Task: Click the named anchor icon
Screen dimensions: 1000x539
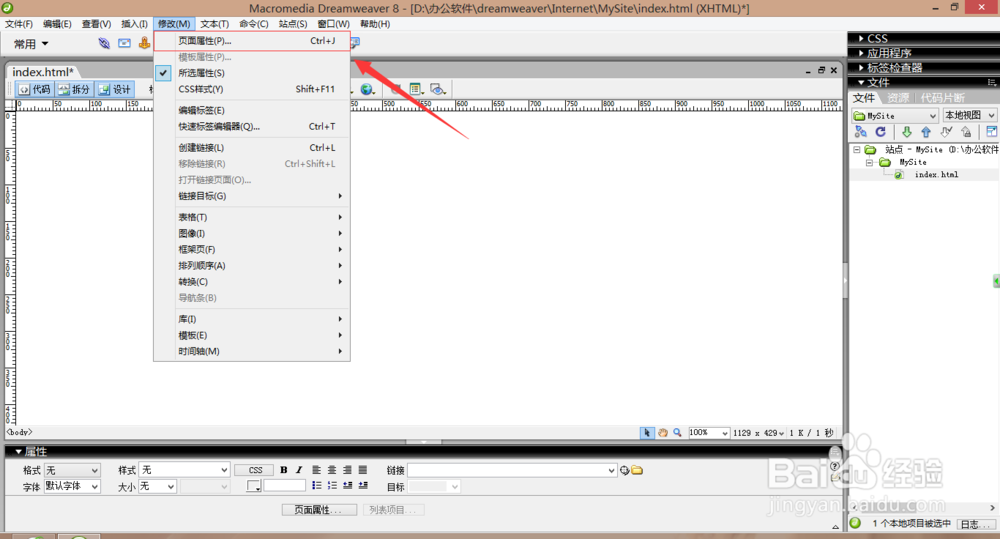Action: tap(145, 43)
